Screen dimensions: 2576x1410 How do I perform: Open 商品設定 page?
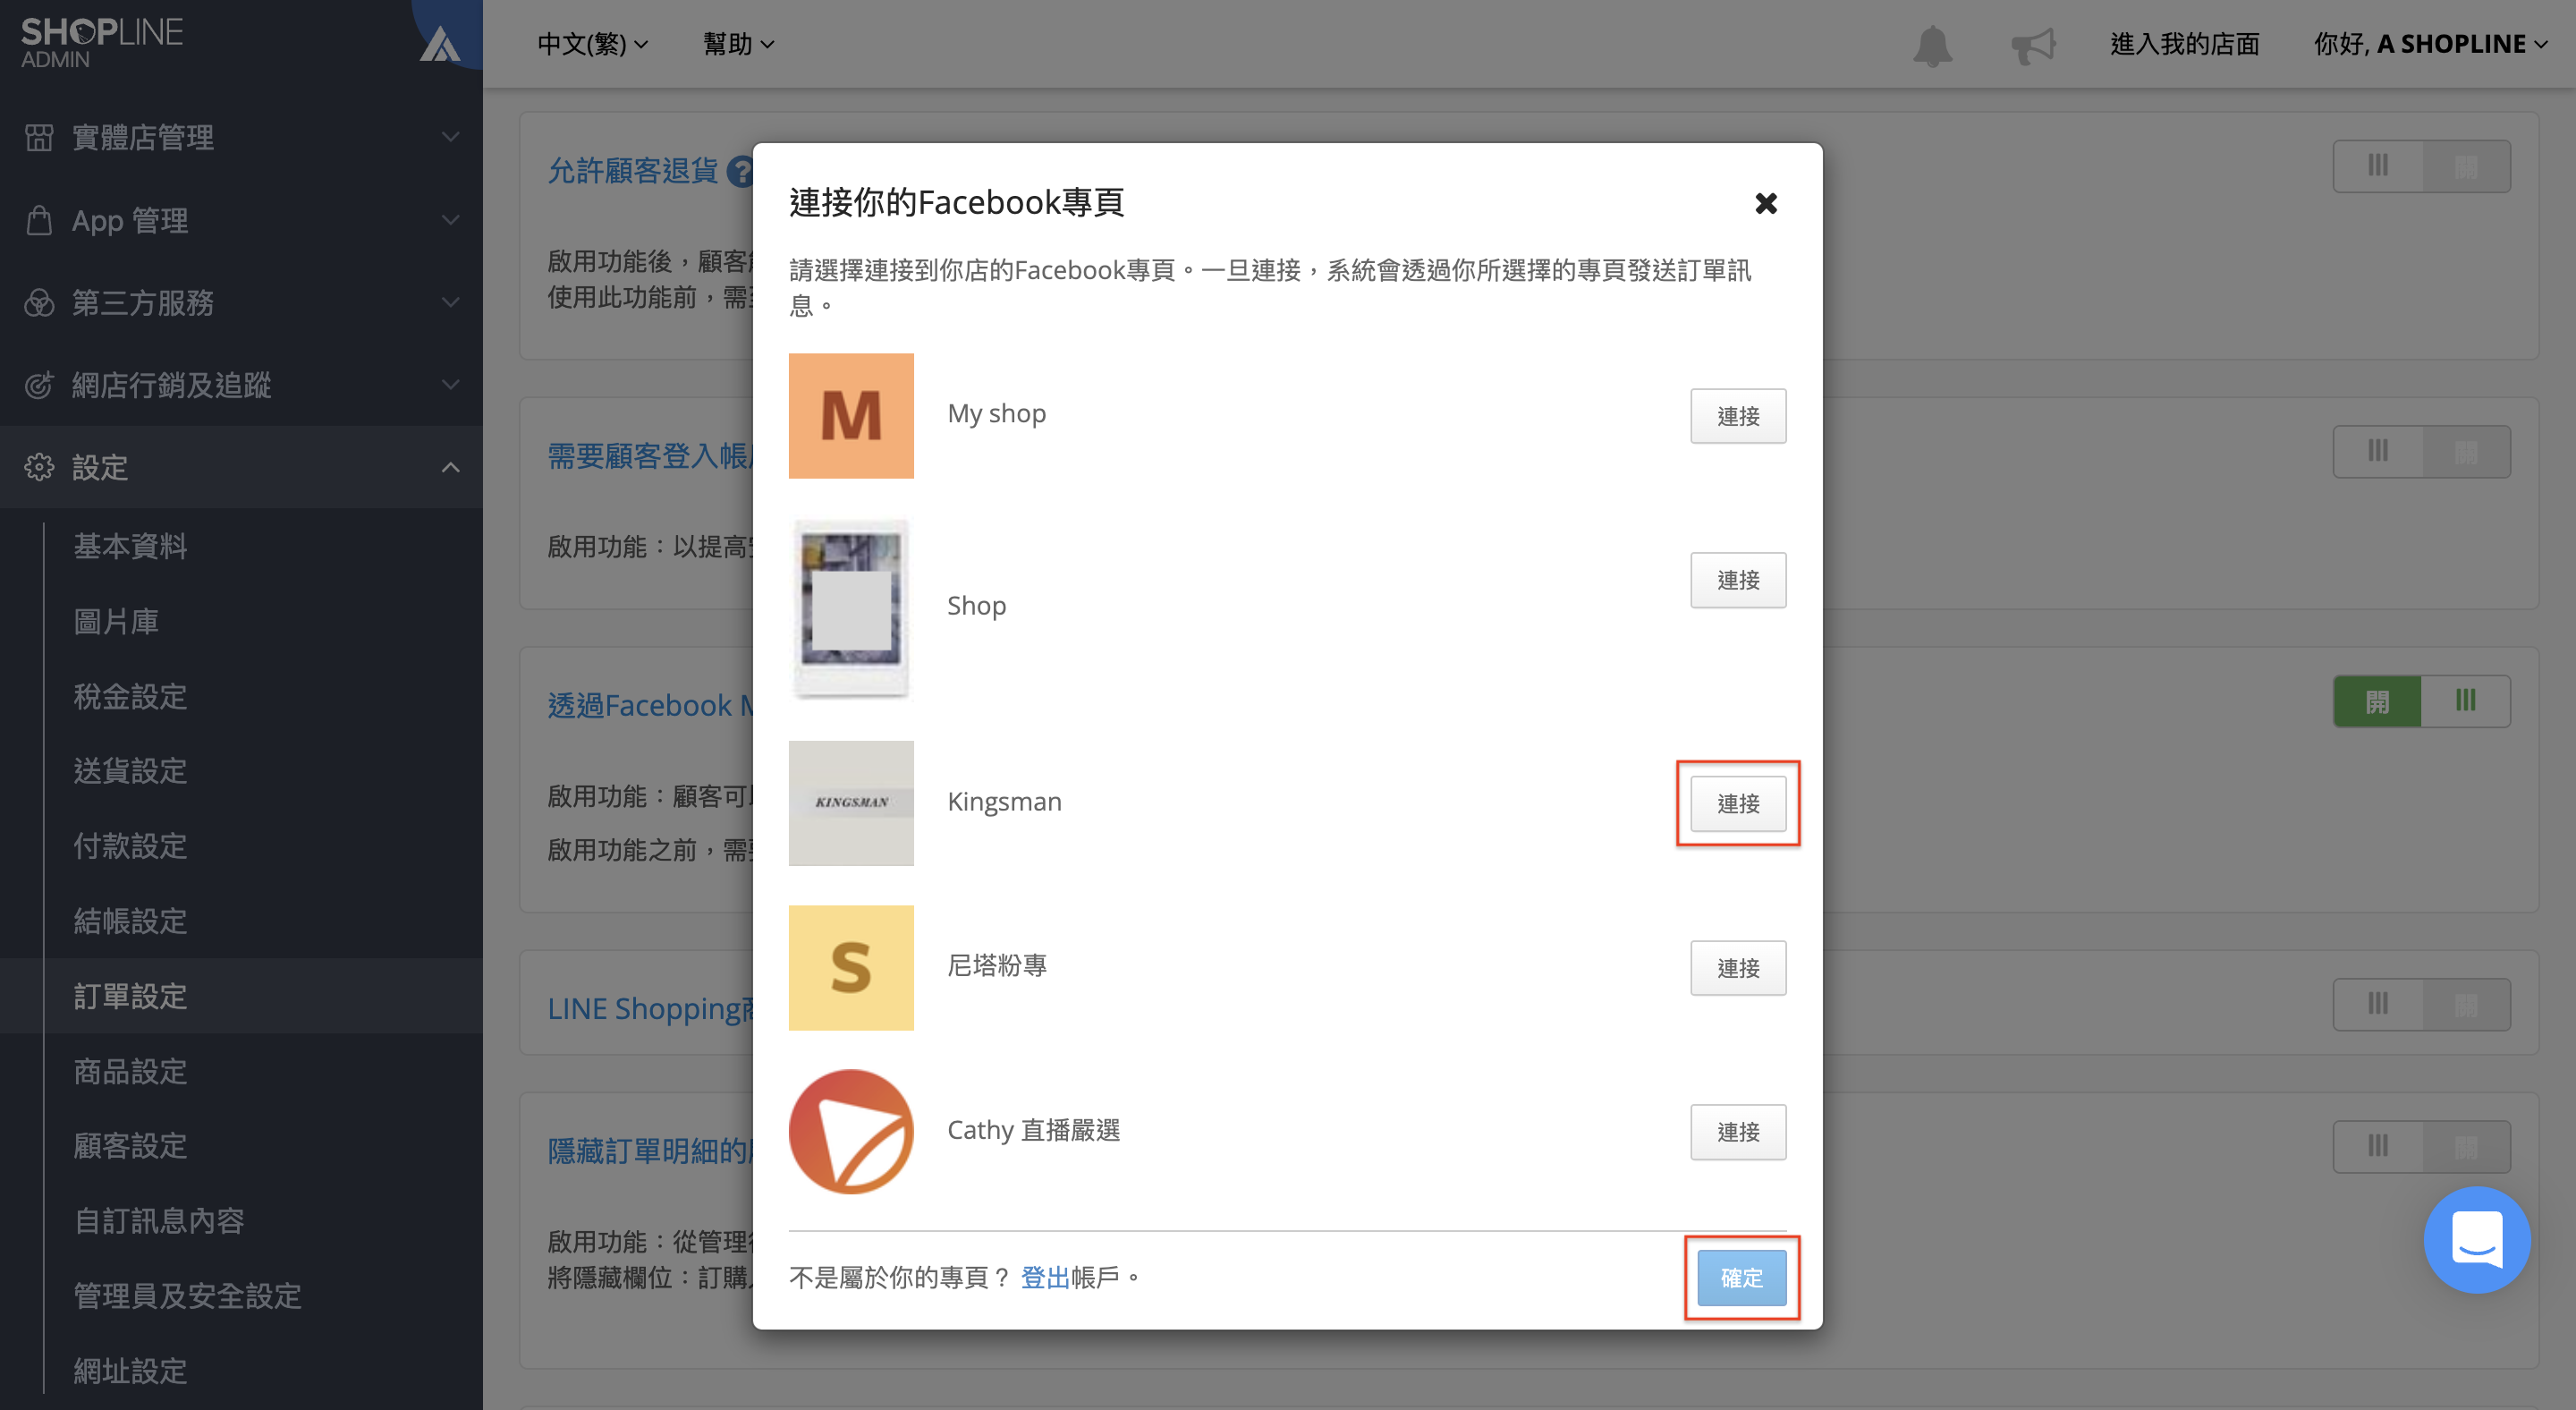pos(130,1071)
